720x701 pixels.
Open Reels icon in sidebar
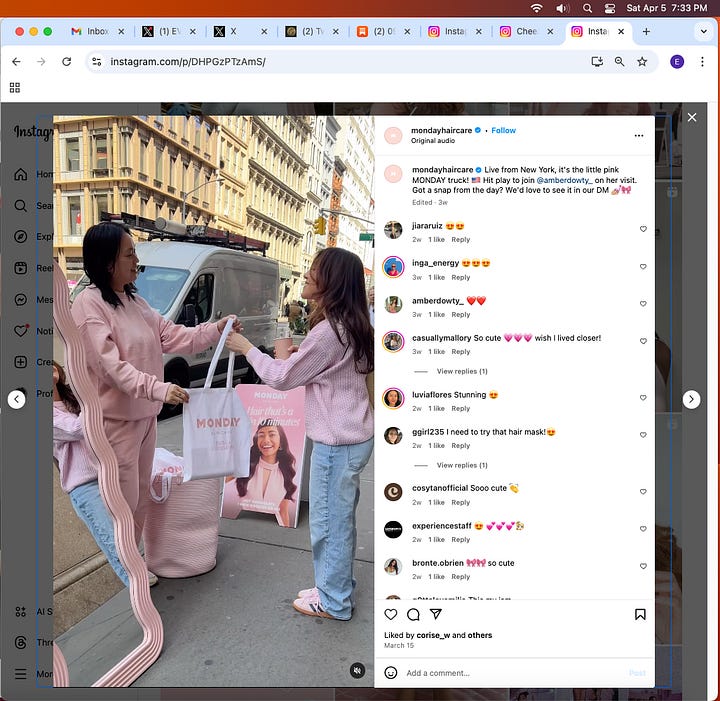20,268
